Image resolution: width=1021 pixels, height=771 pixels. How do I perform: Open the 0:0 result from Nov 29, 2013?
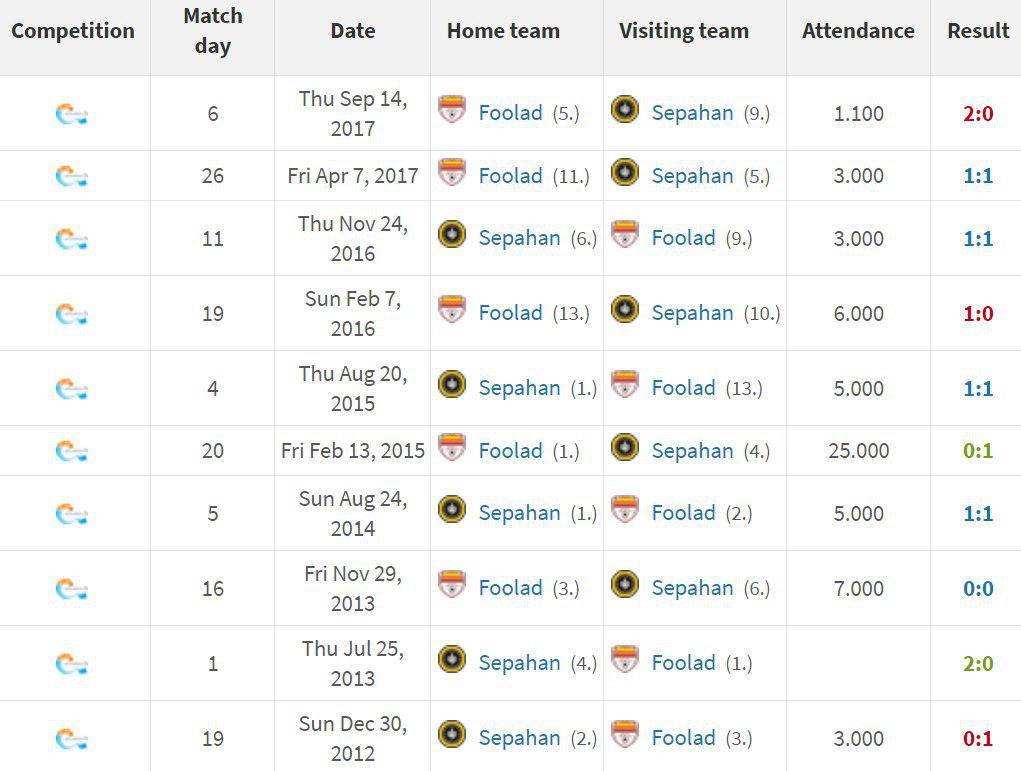tap(978, 588)
